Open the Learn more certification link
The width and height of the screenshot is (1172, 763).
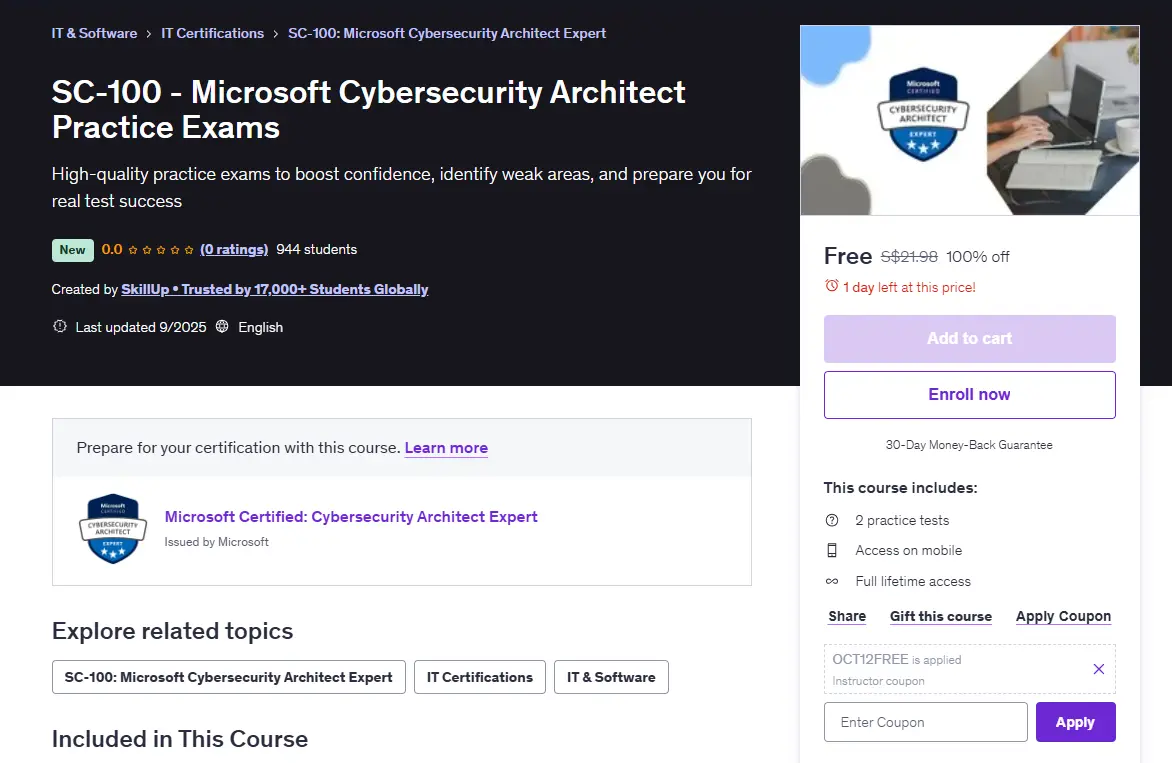pyautogui.click(x=446, y=448)
